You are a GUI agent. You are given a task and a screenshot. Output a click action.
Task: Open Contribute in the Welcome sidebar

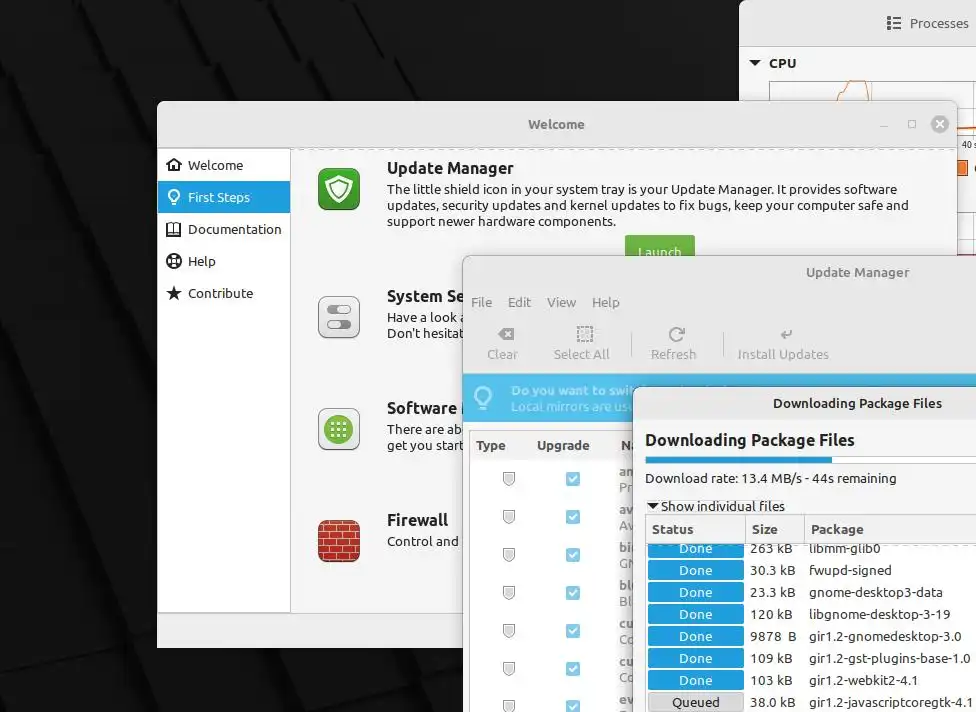pos(223,293)
